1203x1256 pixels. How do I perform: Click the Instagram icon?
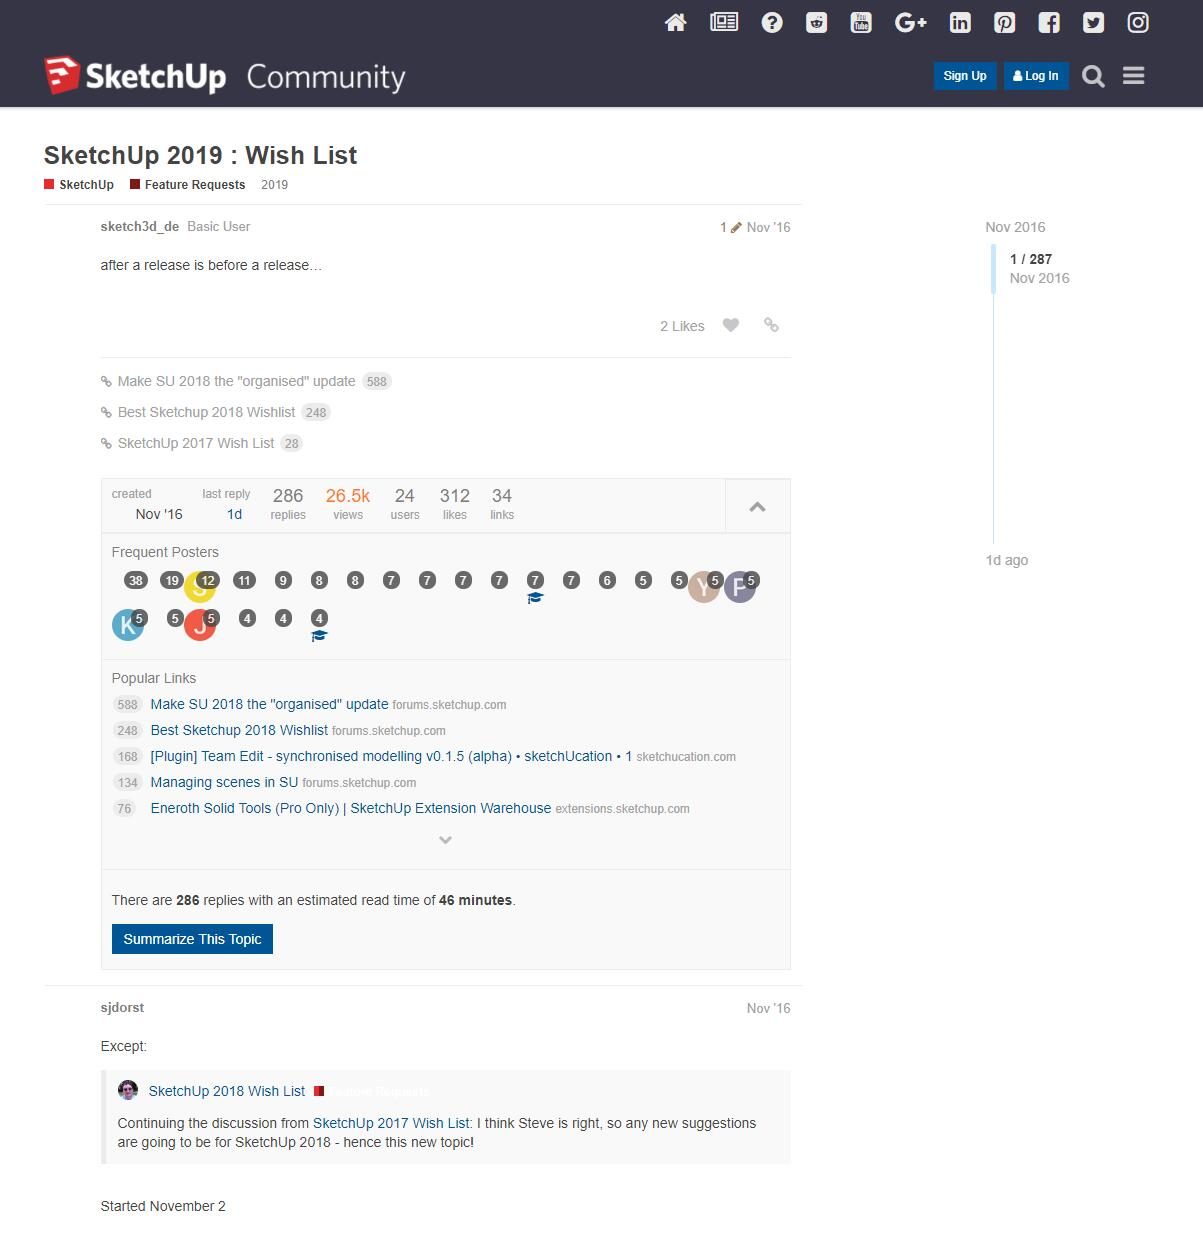pos(1138,23)
